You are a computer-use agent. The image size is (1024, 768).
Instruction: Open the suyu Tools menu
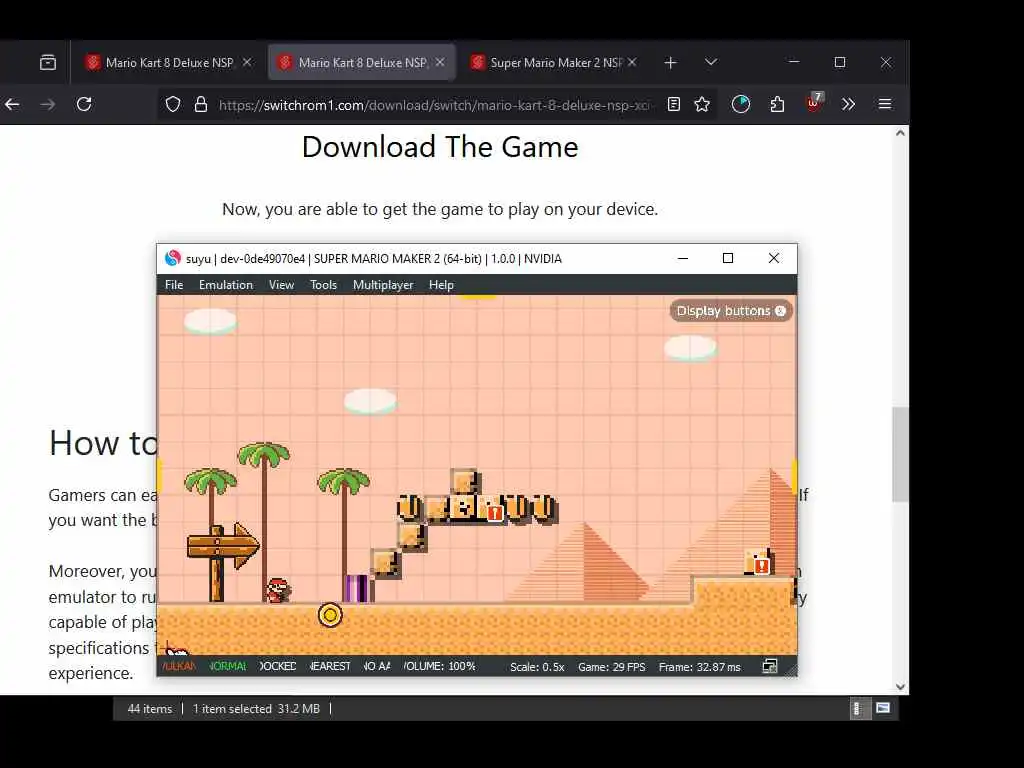pos(323,285)
